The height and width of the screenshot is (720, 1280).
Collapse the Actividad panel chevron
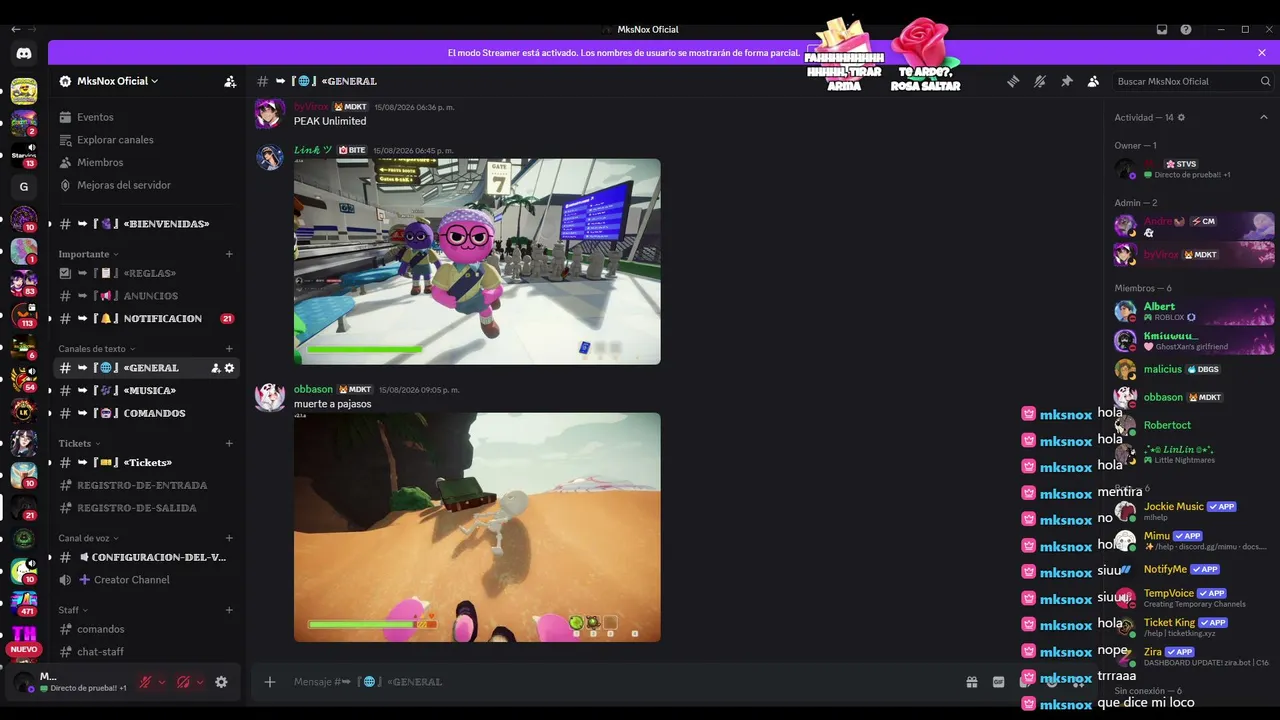click(1263, 117)
